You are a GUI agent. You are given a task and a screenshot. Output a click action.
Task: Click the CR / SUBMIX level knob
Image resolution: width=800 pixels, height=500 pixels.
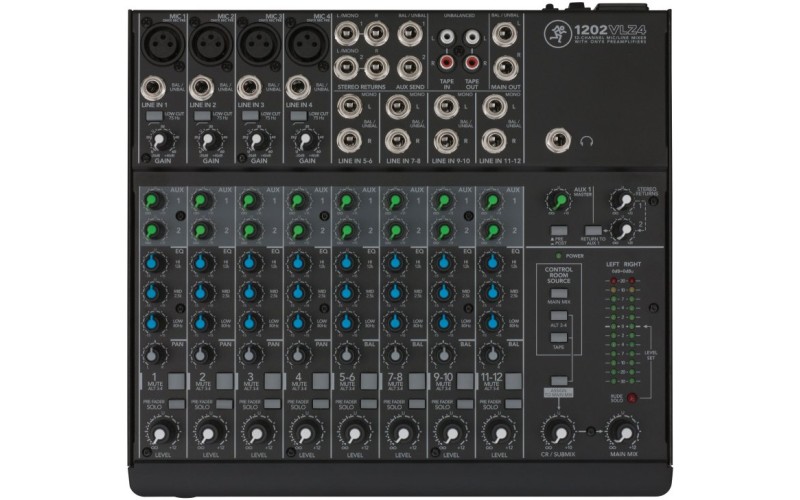click(559, 433)
